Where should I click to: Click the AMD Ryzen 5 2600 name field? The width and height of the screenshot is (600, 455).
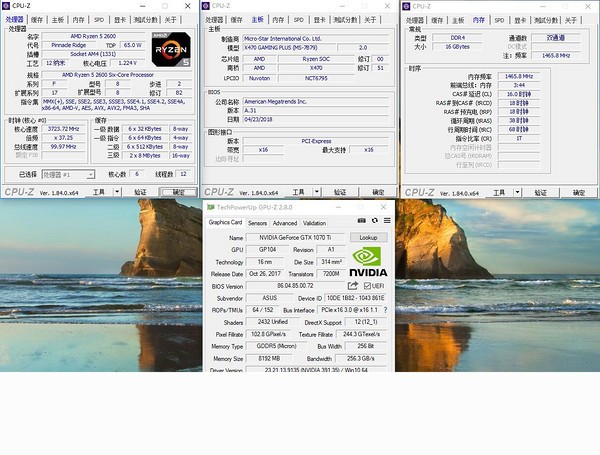point(93,36)
